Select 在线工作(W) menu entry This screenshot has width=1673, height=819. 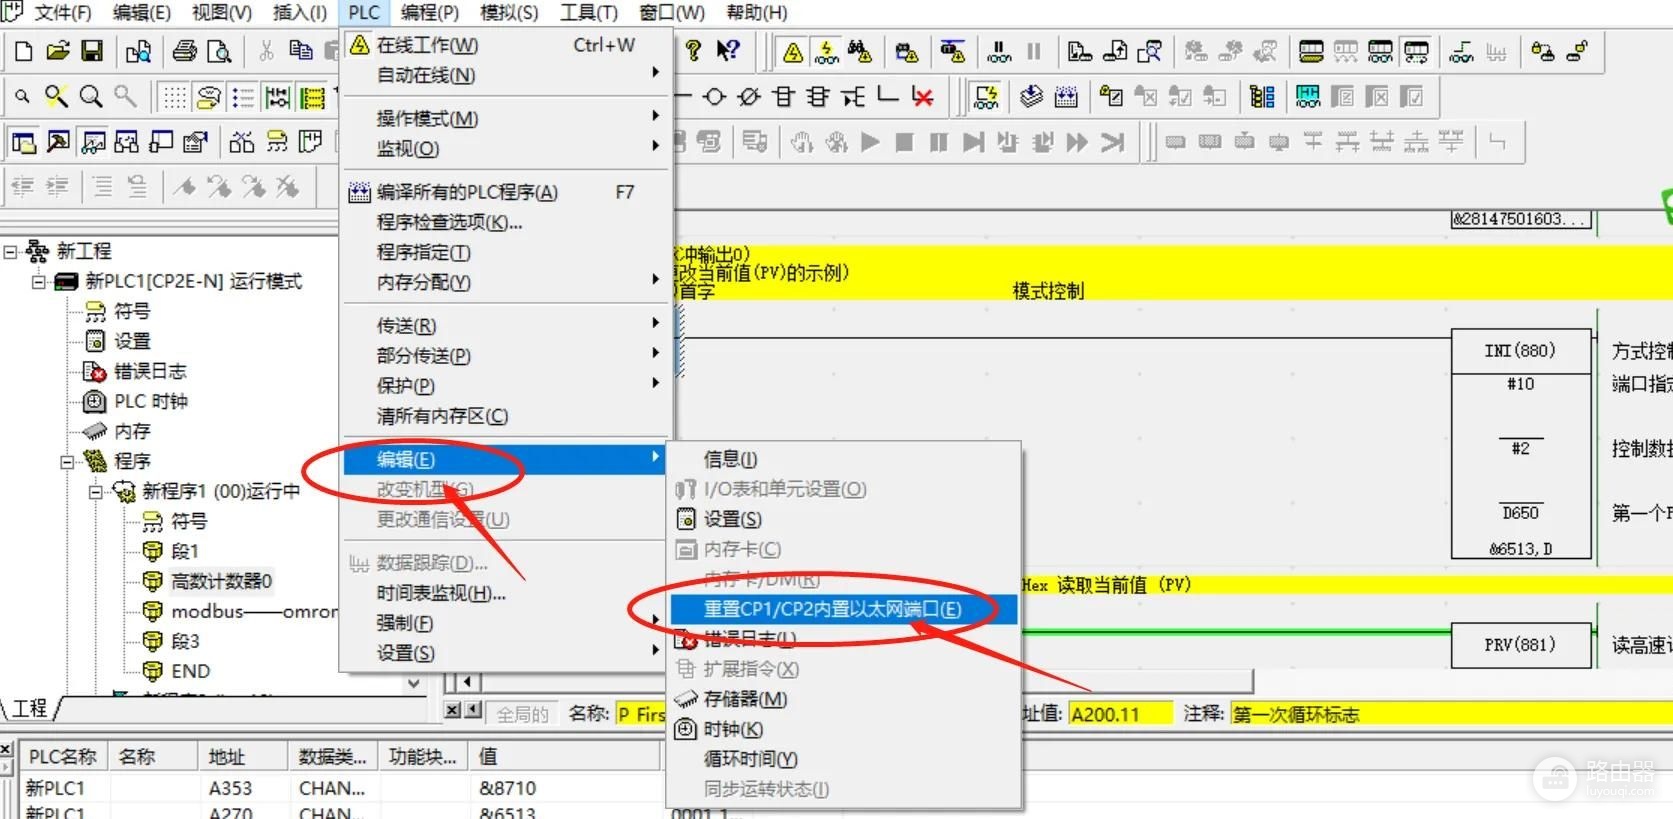(505, 45)
